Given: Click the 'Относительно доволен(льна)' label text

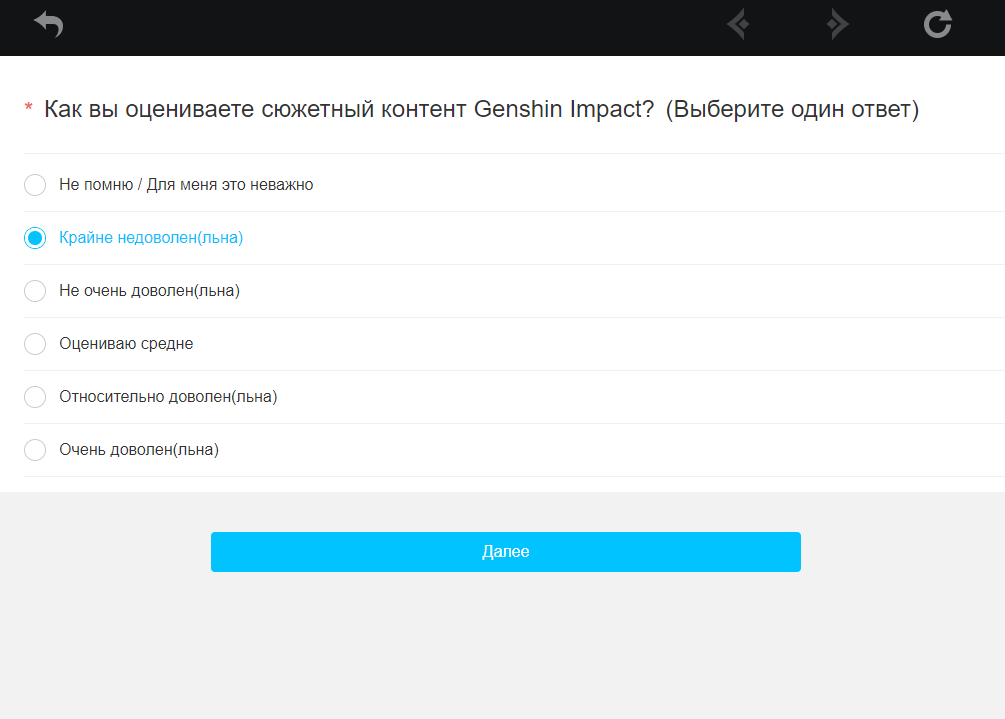Looking at the screenshot, I should [x=168, y=397].
